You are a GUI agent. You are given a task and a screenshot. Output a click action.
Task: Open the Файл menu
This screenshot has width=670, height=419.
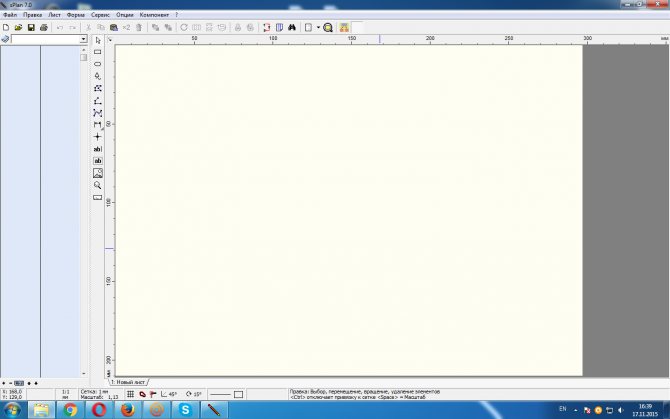tap(9, 16)
